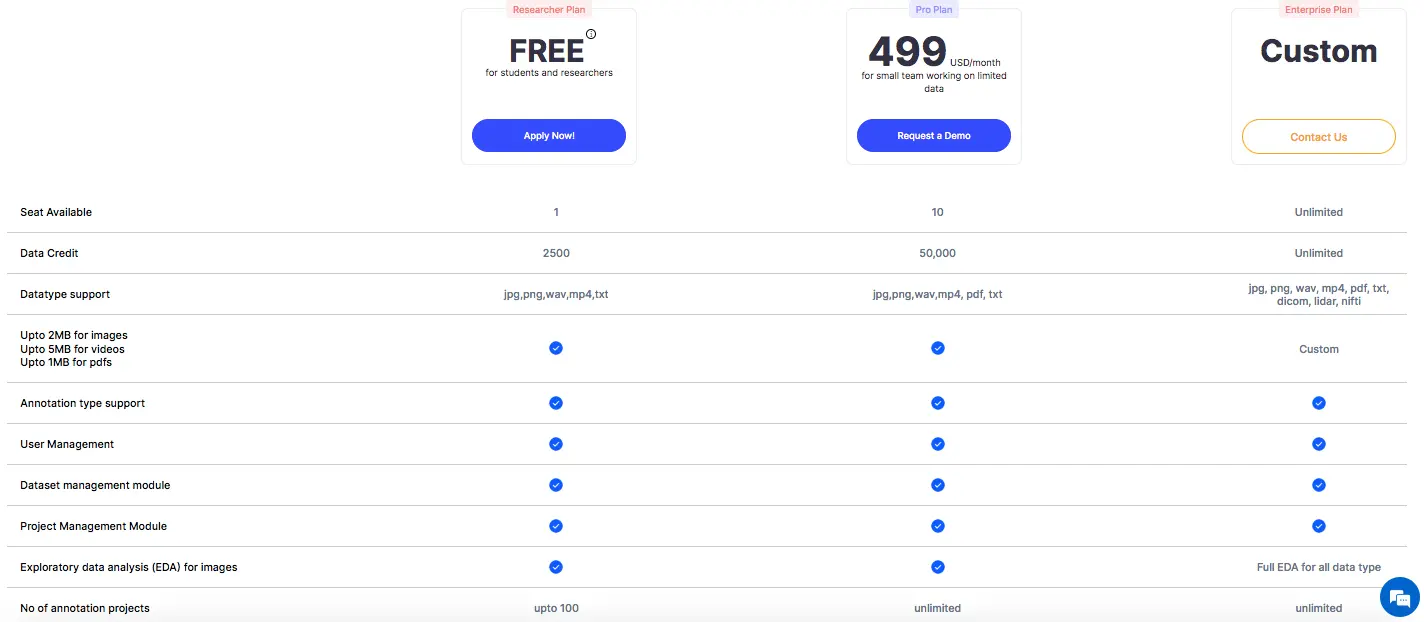This screenshot has height=622, width=1424.
Task: Click Pro Plan's Exploratory data analysis checkmark
Action: (x=937, y=567)
